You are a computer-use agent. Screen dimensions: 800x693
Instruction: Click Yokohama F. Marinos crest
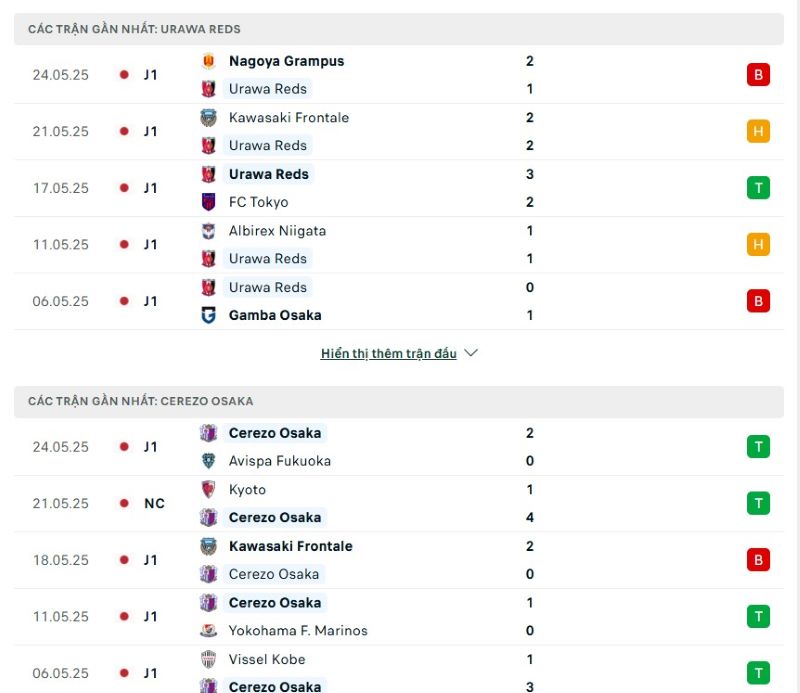(208, 631)
